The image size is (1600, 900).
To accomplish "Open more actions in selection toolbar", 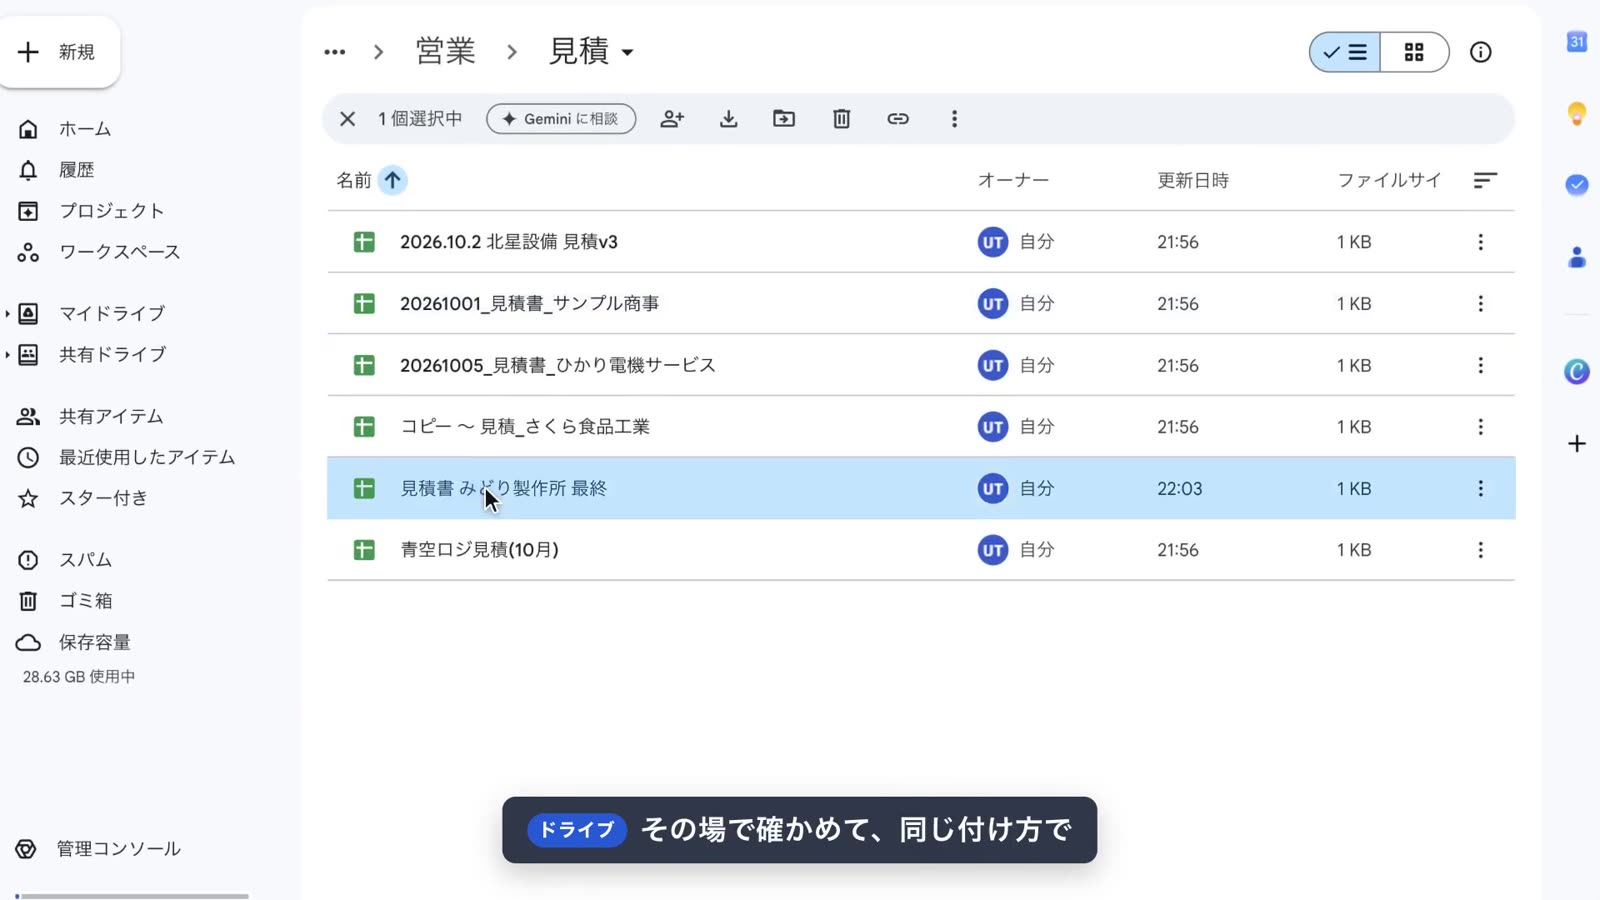I will [954, 119].
